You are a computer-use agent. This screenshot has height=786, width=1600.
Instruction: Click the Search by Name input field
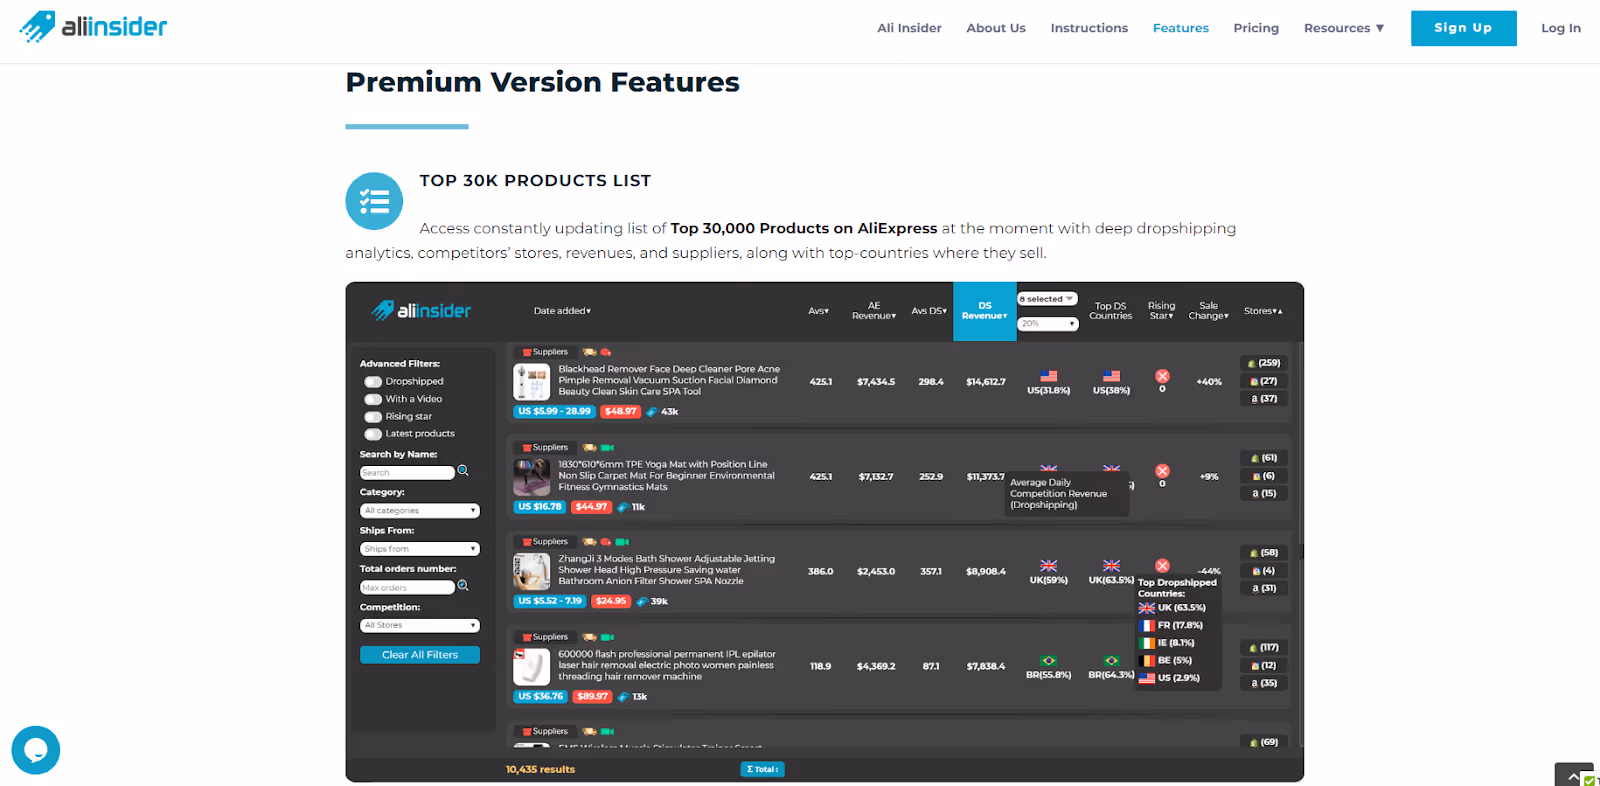(x=407, y=473)
